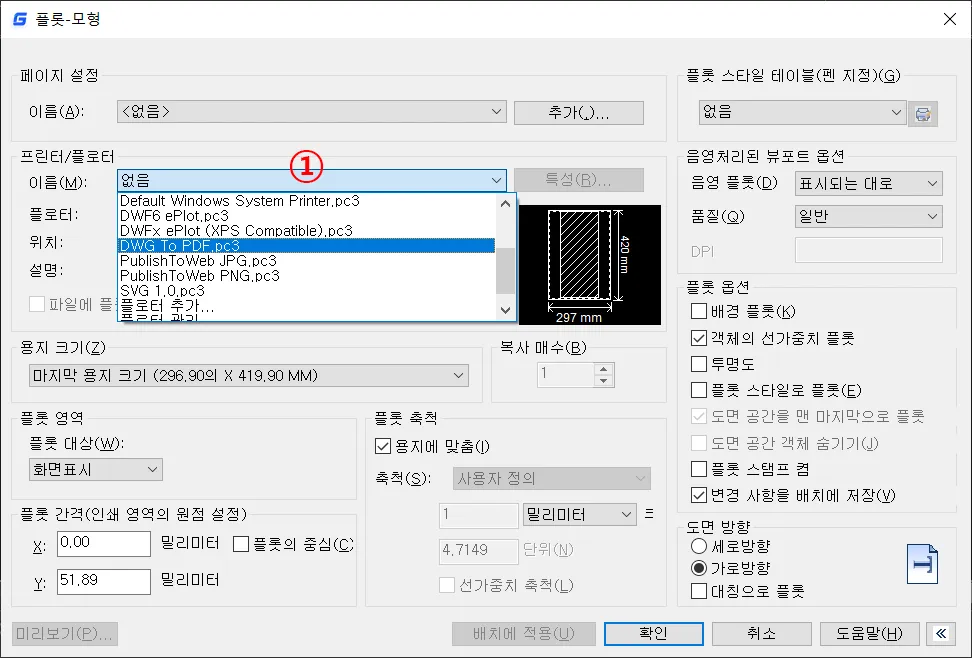972x658 pixels.
Task: Enable the 배경 플롯 checkbox
Action: pyautogui.click(x=699, y=311)
